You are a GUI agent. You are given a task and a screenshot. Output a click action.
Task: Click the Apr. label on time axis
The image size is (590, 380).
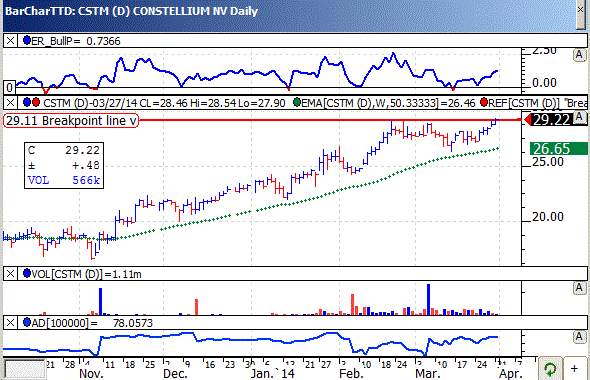click(x=511, y=374)
